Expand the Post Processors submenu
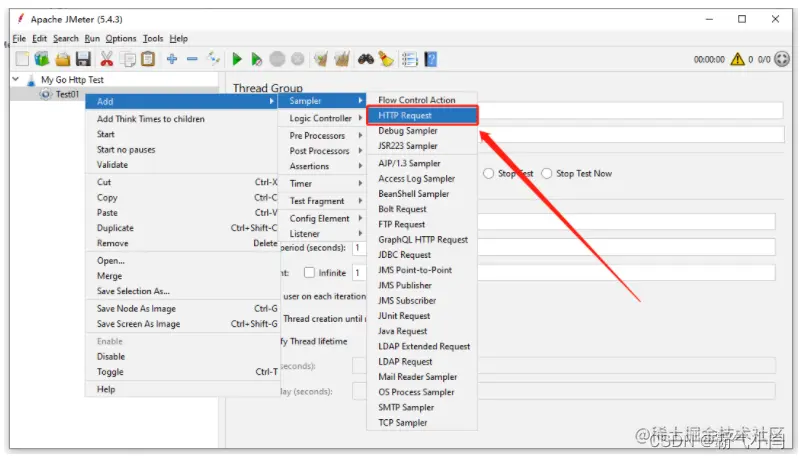 click(322, 151)
